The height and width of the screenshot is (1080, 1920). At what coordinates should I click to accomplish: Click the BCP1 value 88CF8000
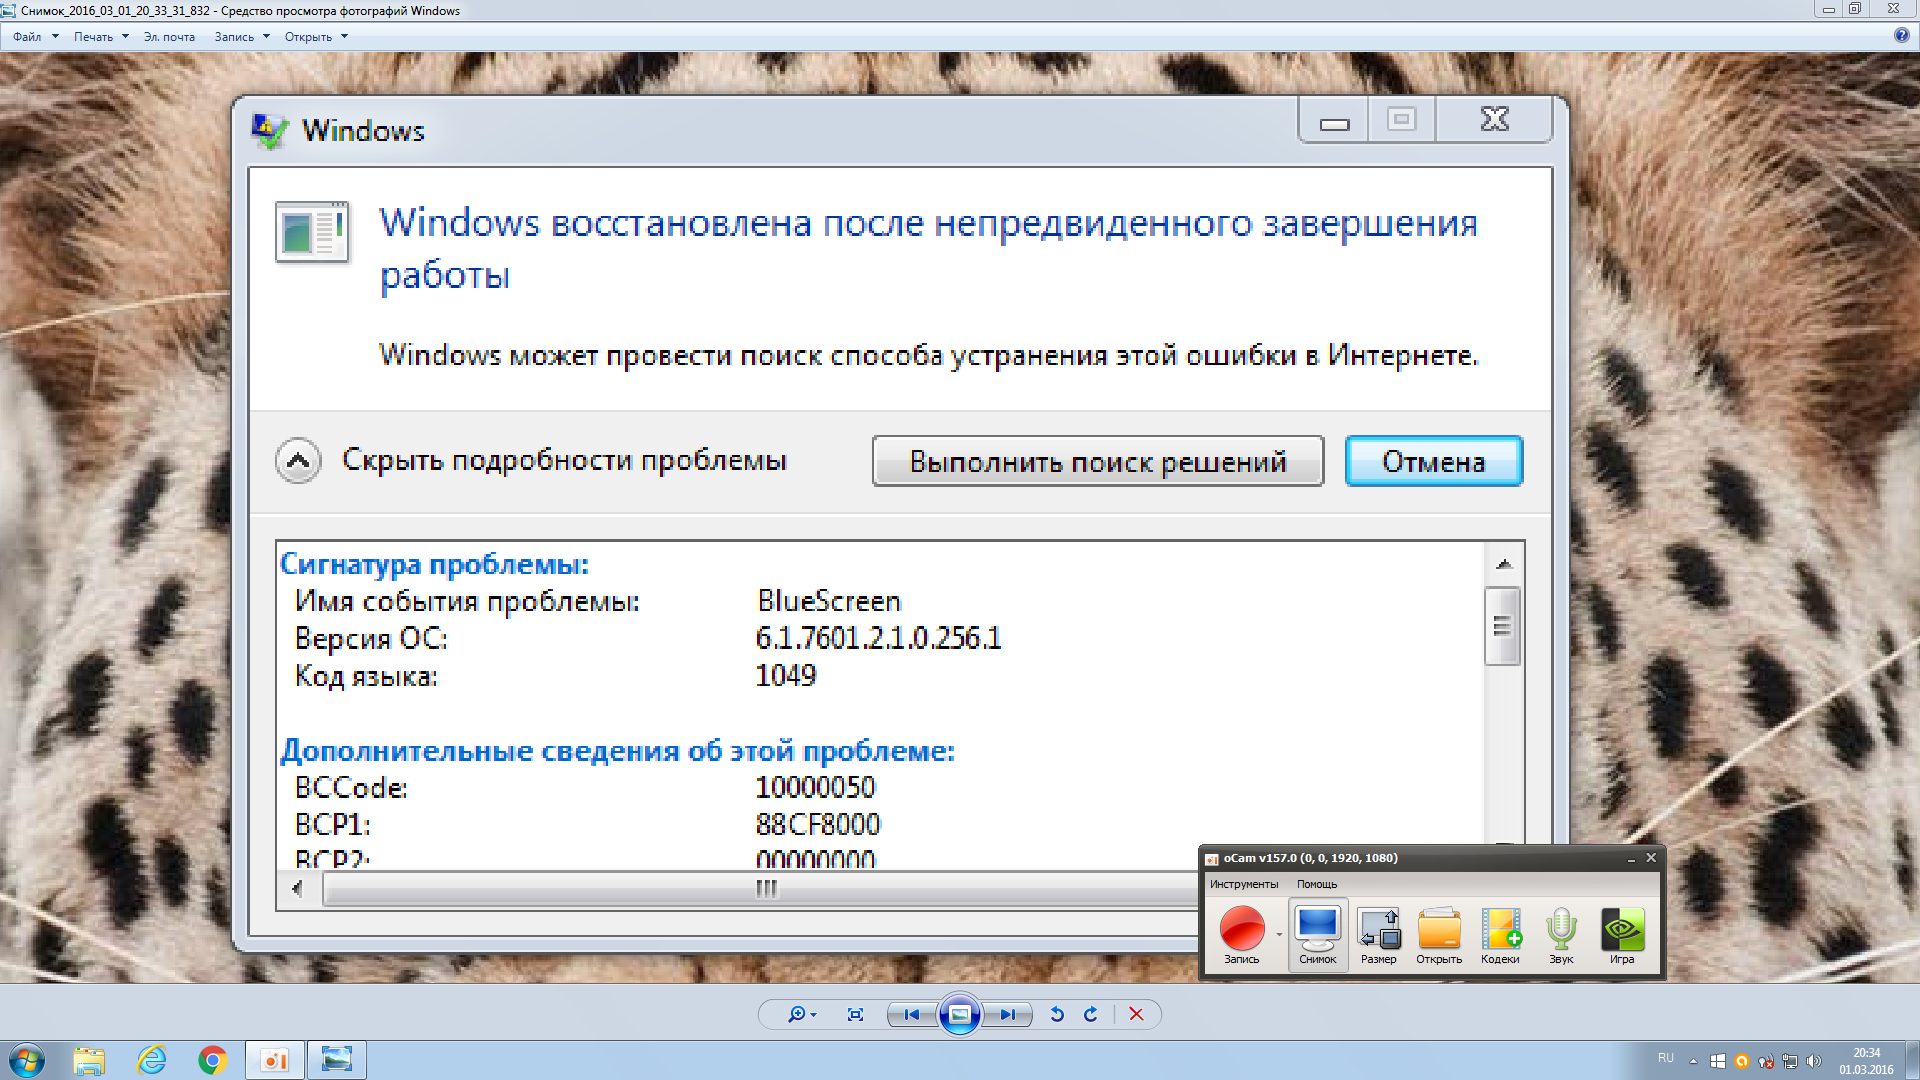point(818,824)
